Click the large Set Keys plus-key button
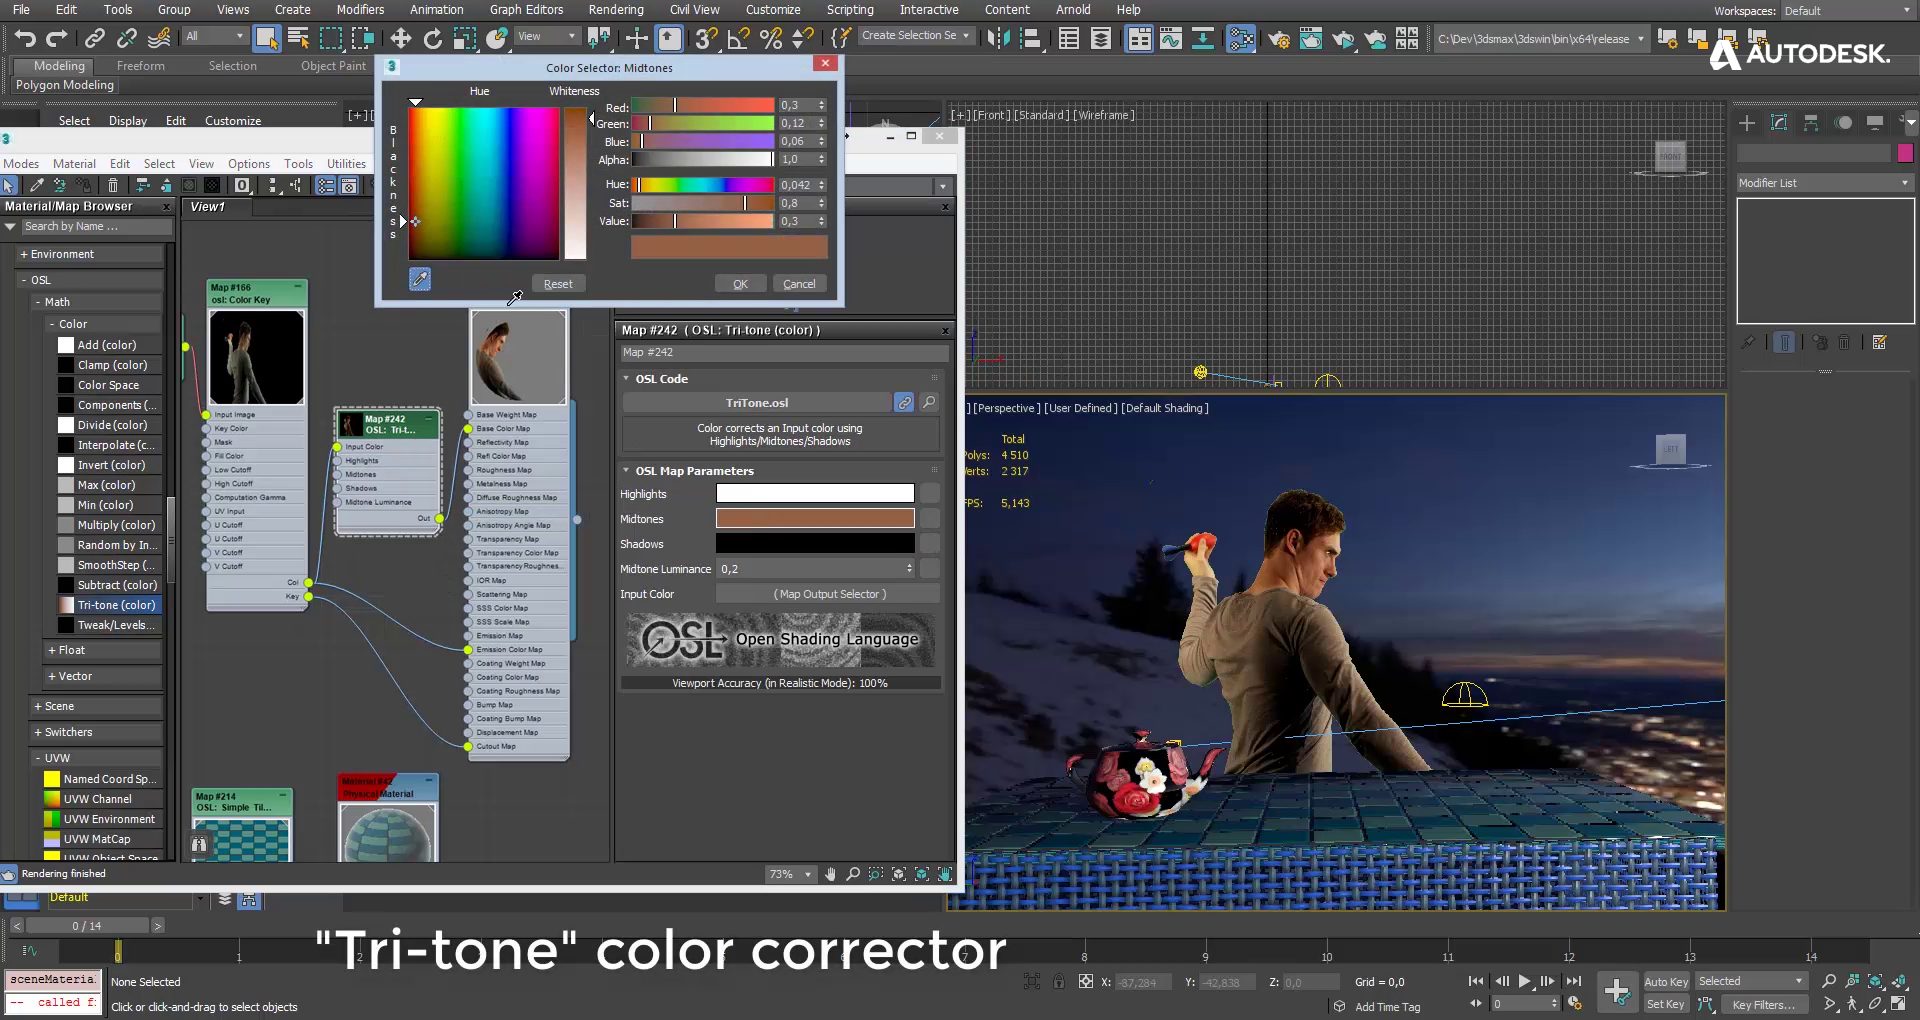 1617,991
